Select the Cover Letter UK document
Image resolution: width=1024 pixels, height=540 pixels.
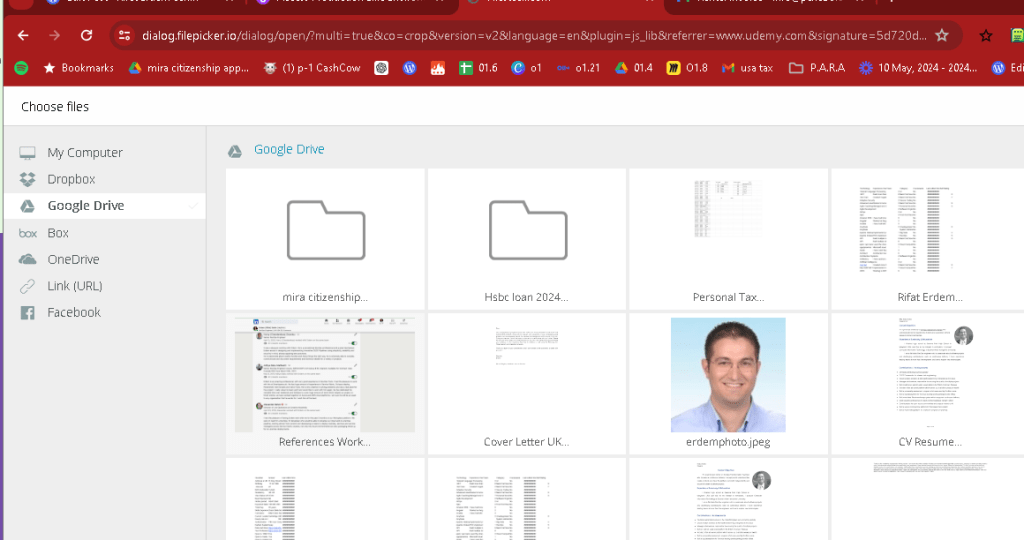527,384
